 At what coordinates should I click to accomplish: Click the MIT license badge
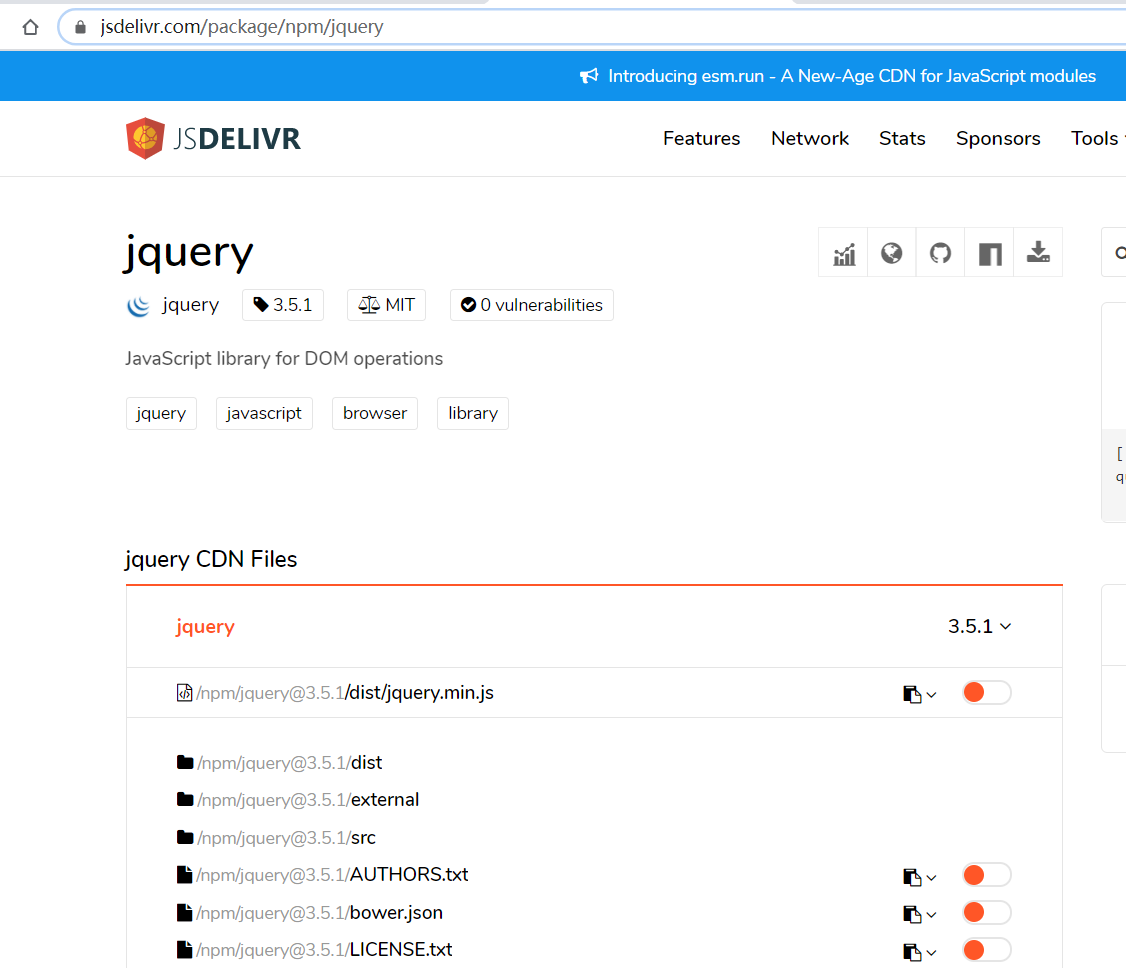[386, 305]
